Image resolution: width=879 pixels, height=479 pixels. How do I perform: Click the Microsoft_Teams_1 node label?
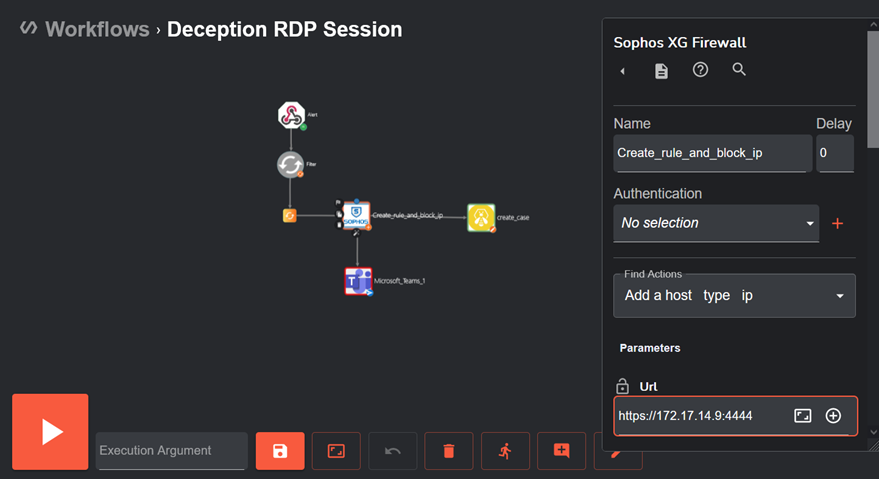pyautogui.click(x=399, y=281)
